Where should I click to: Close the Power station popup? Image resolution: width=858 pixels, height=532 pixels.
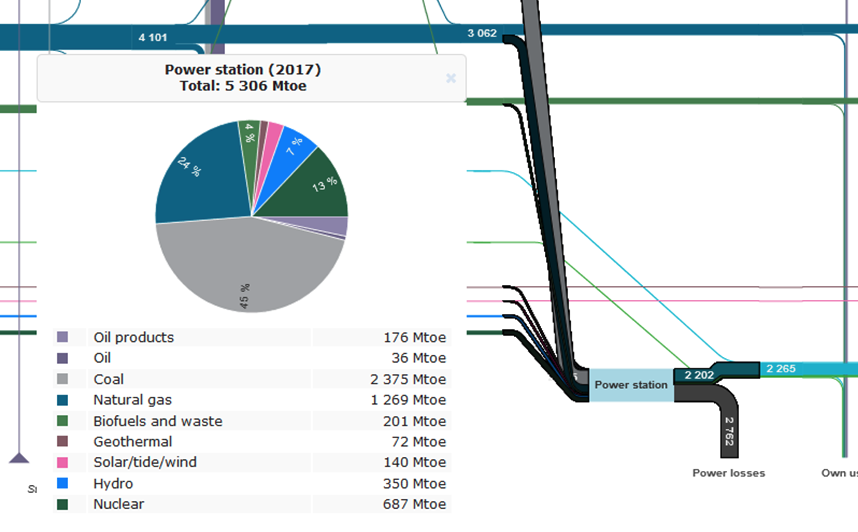[450, 78]
